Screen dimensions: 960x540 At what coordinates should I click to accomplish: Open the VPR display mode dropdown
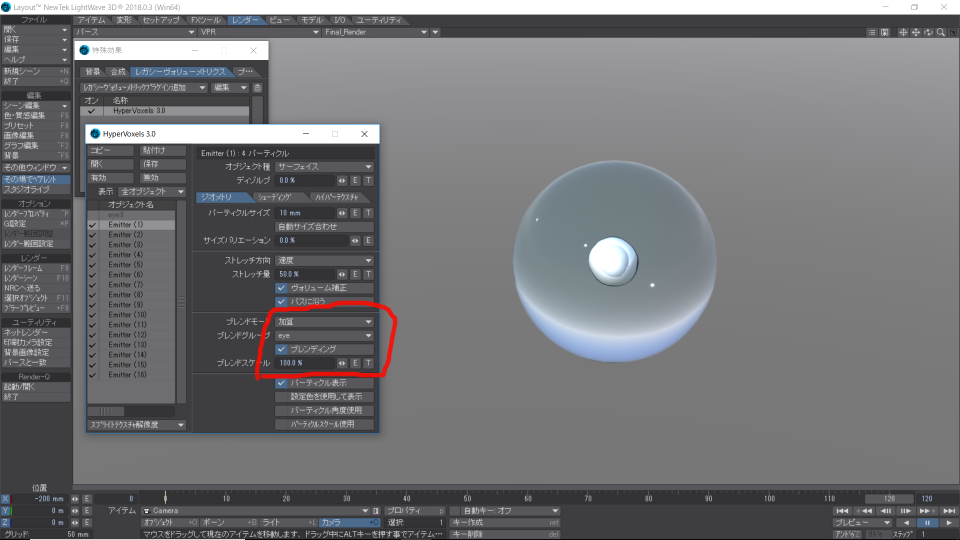pos(260,32)
